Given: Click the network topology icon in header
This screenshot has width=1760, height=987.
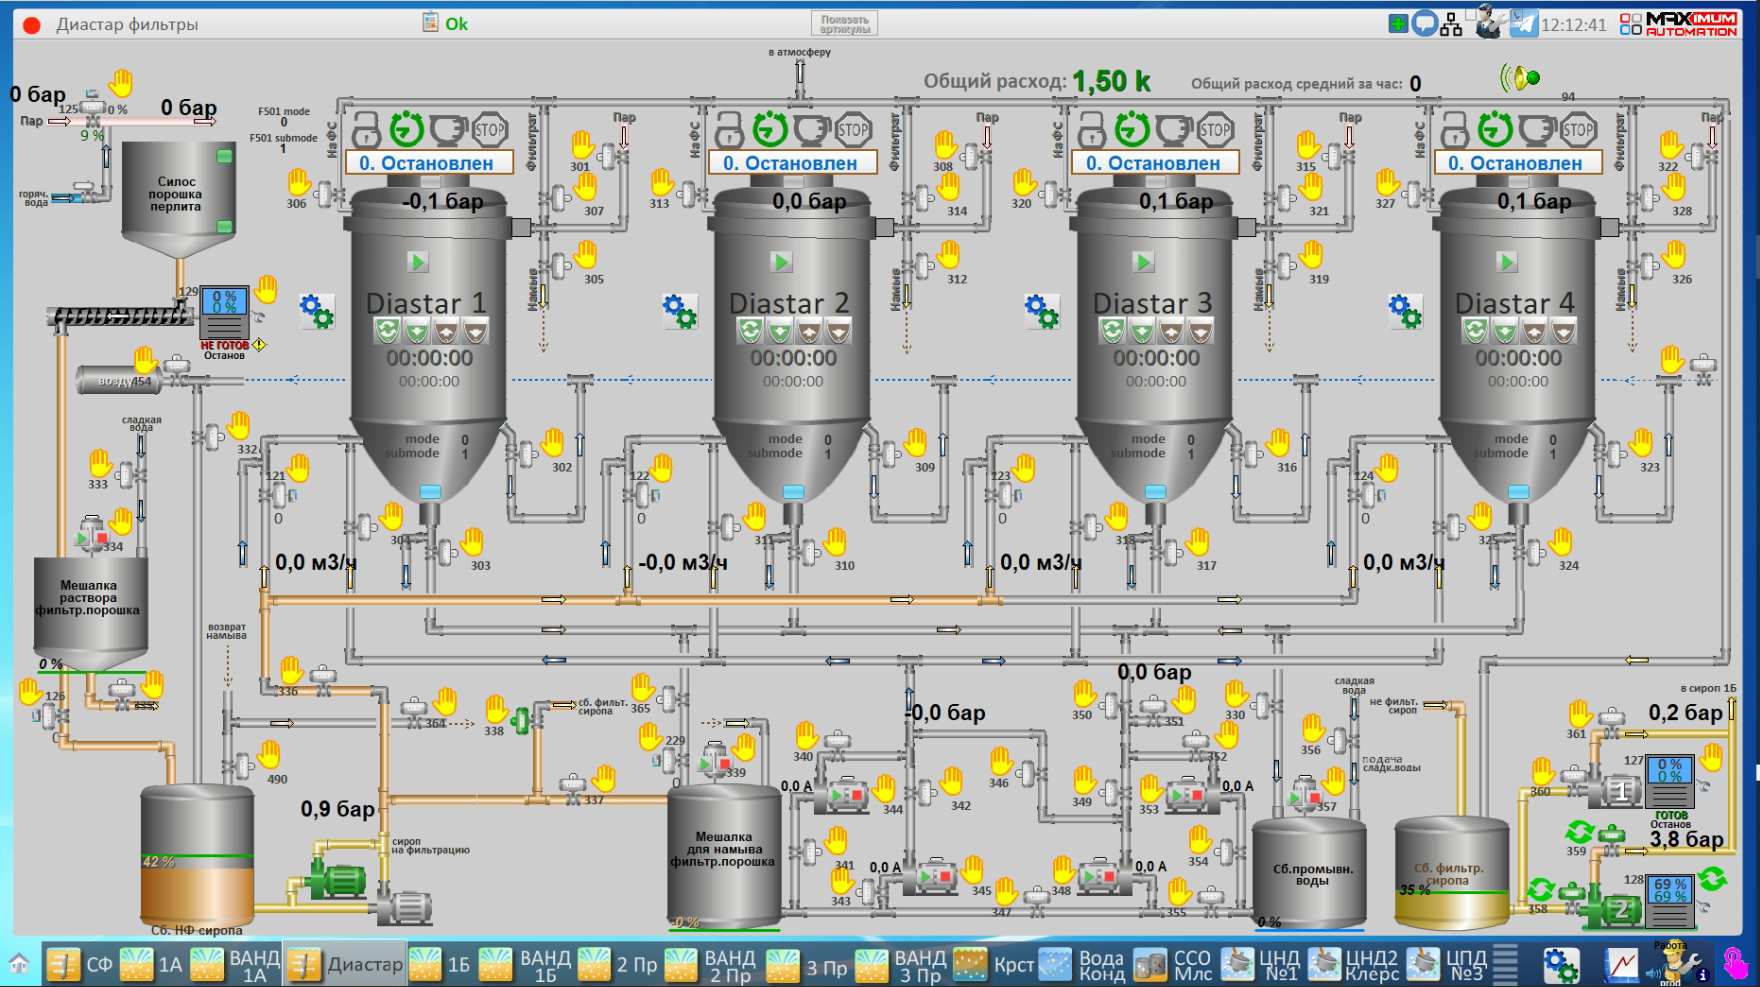Looking at the screenshot, I should (1452, 24).
